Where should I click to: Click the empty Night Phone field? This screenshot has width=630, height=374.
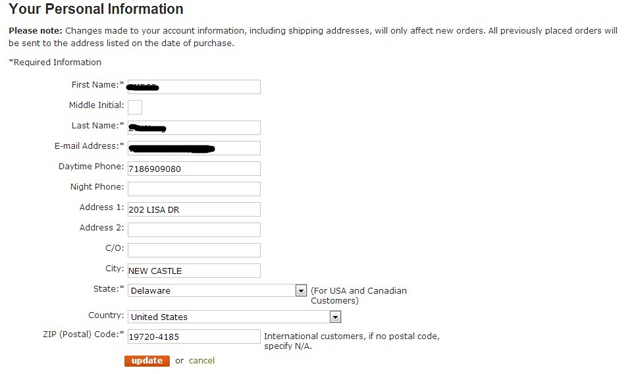tap(194, 189)
